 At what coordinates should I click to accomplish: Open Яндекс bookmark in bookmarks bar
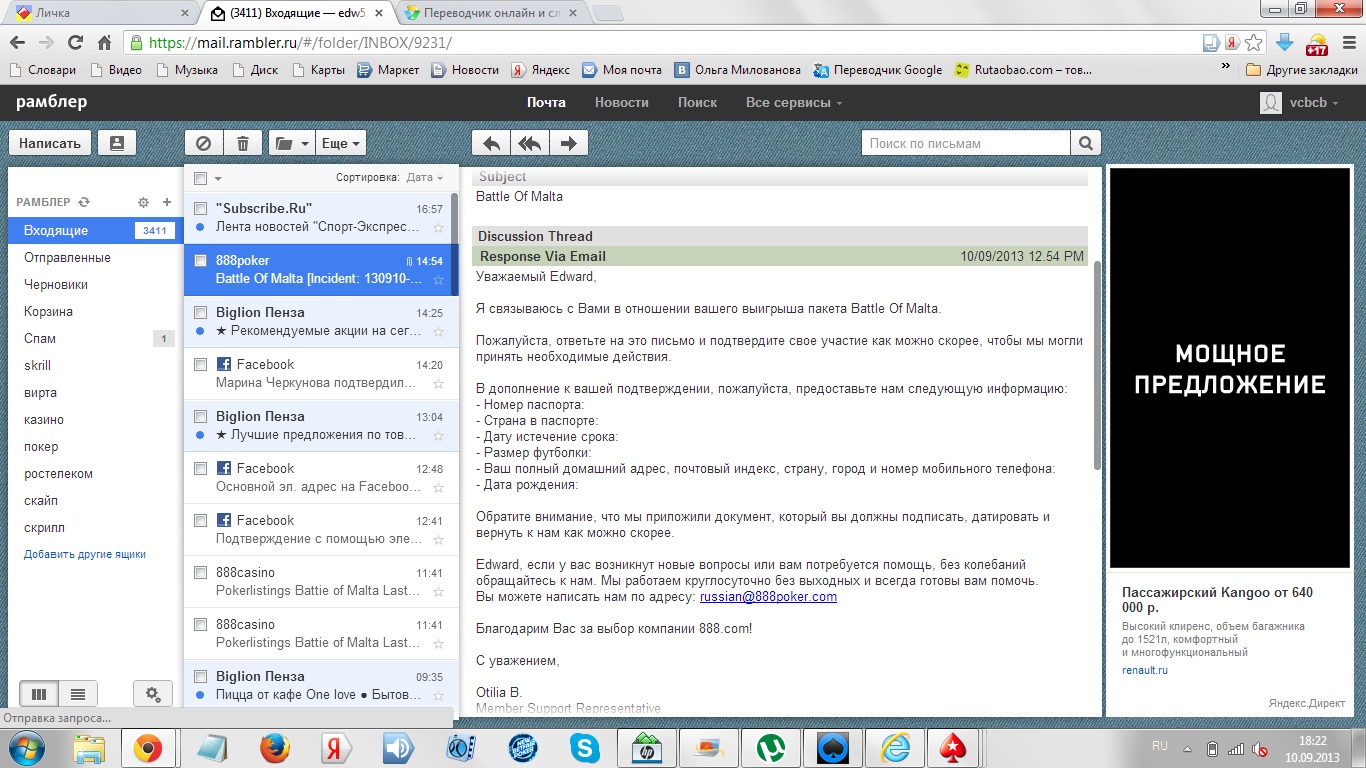(540, 70)
